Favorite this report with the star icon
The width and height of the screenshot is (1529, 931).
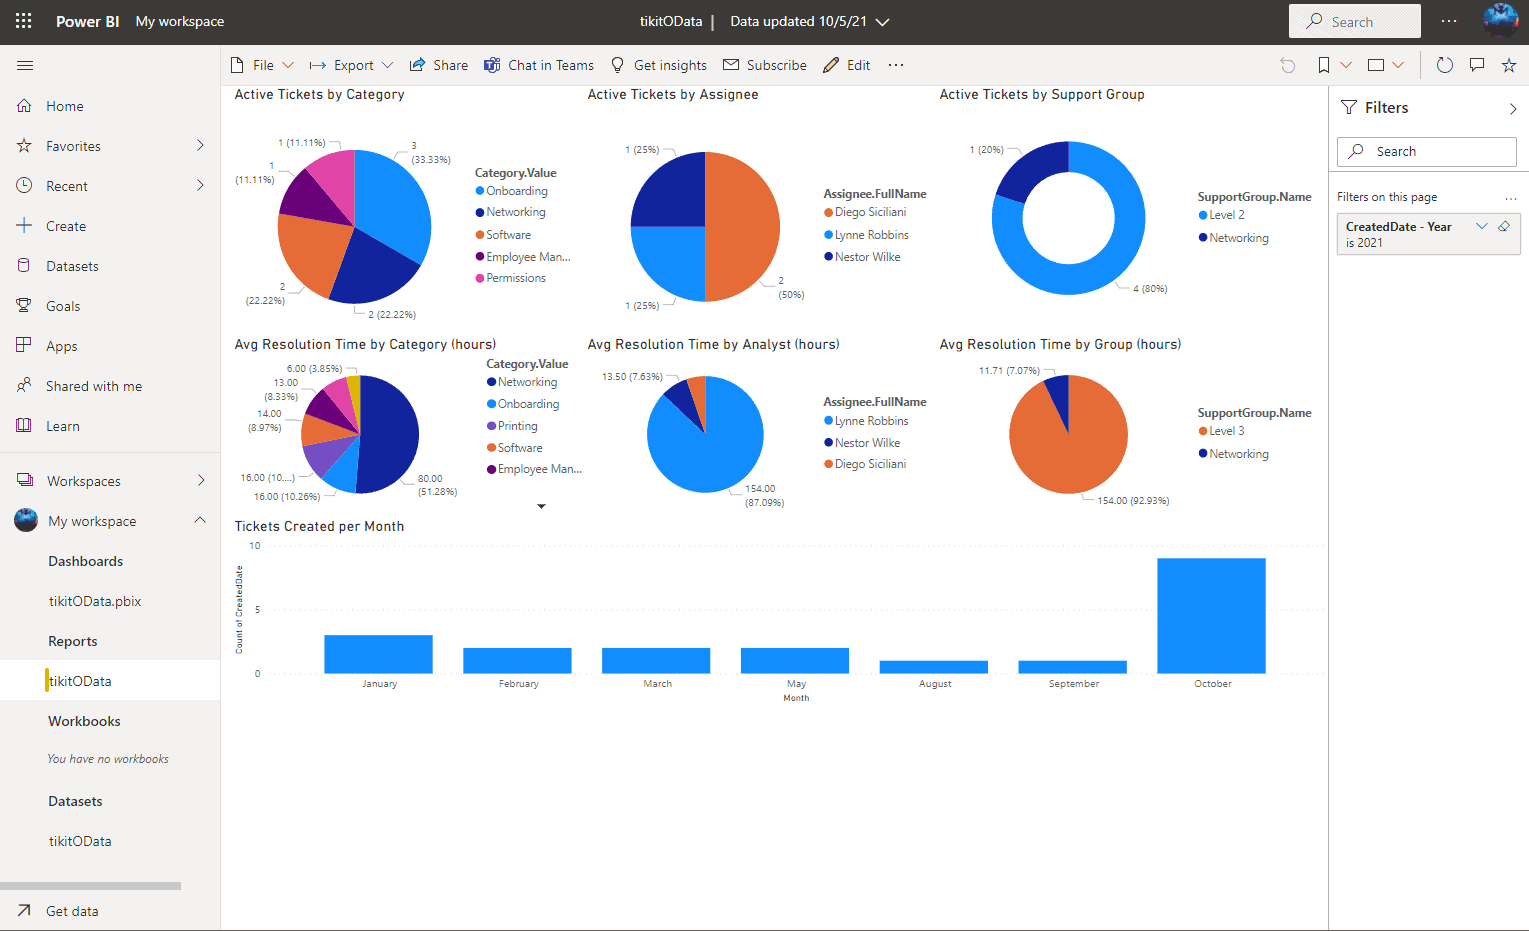point(1509,65)
